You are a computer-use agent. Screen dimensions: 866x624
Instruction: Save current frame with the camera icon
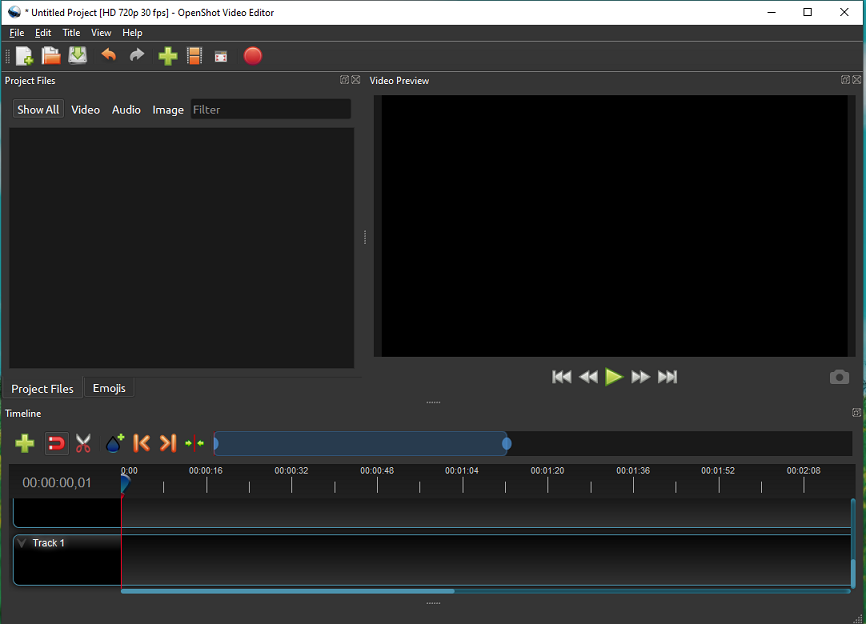[x=839, y=377]
